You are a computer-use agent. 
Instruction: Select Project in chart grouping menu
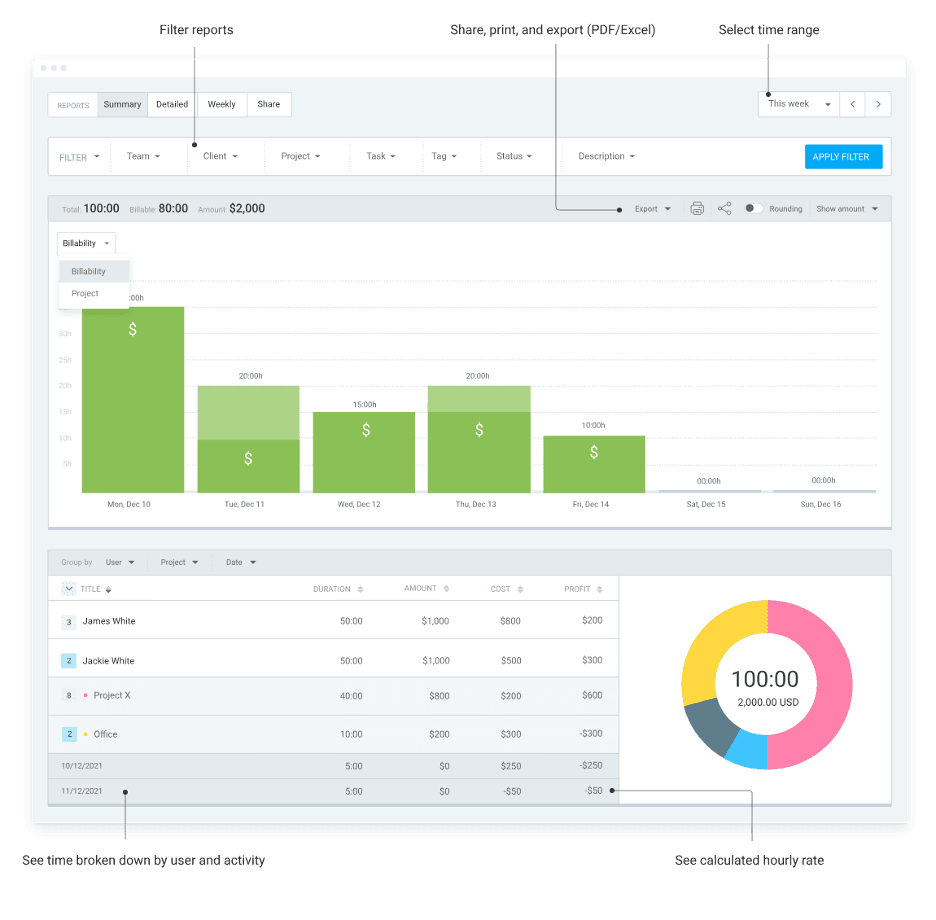(86, 294)
